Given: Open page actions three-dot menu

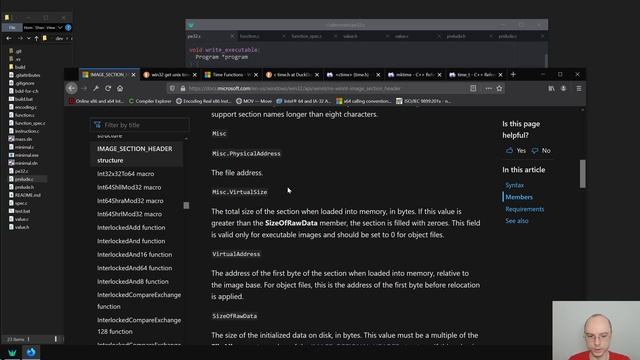Looking at the screenshot, I should [488, 88].
